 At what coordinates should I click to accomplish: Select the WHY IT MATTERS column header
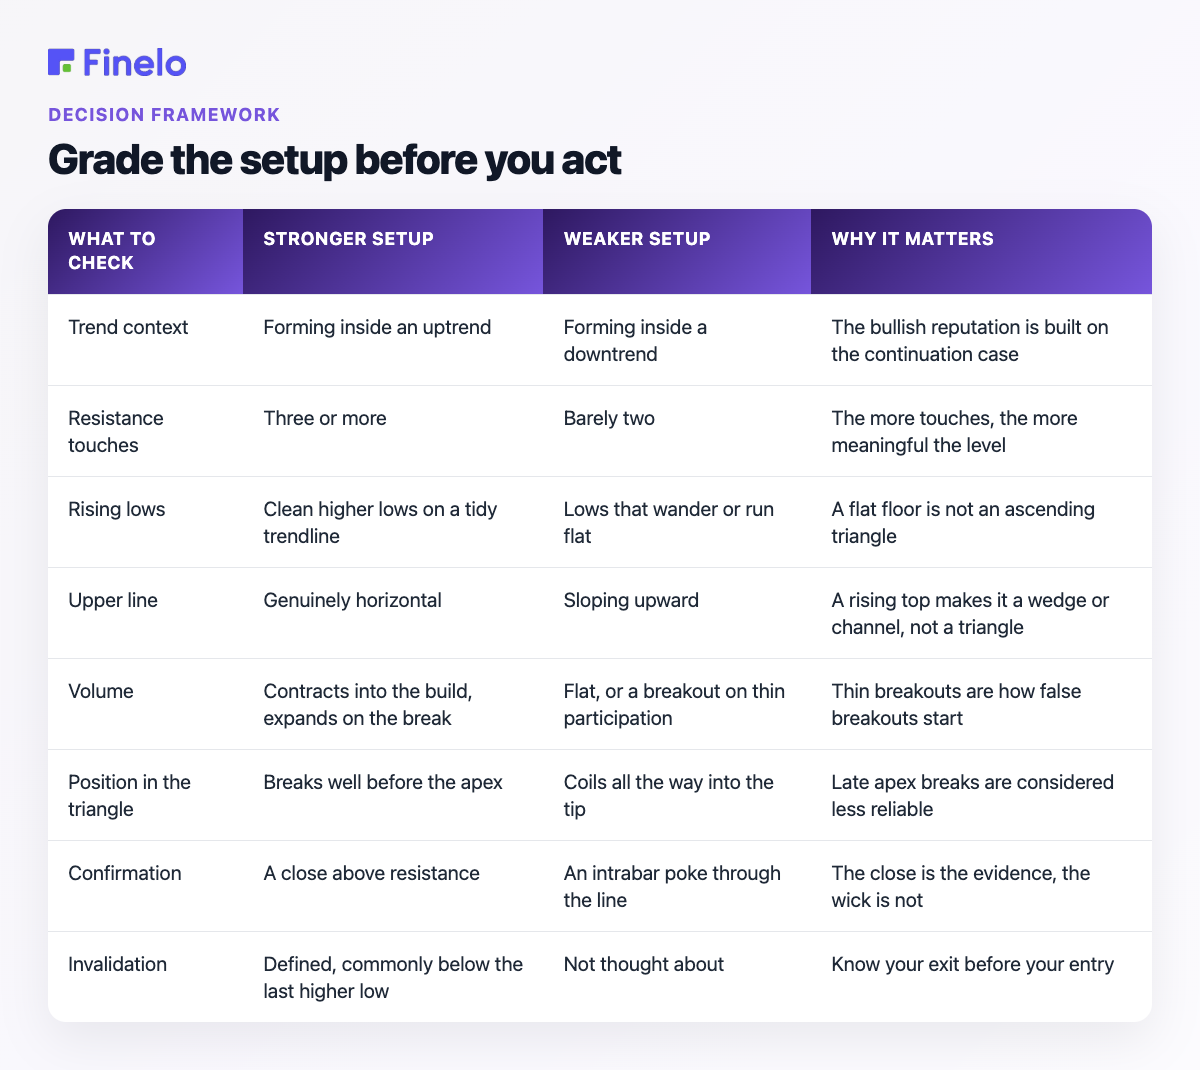click(913, 239)
